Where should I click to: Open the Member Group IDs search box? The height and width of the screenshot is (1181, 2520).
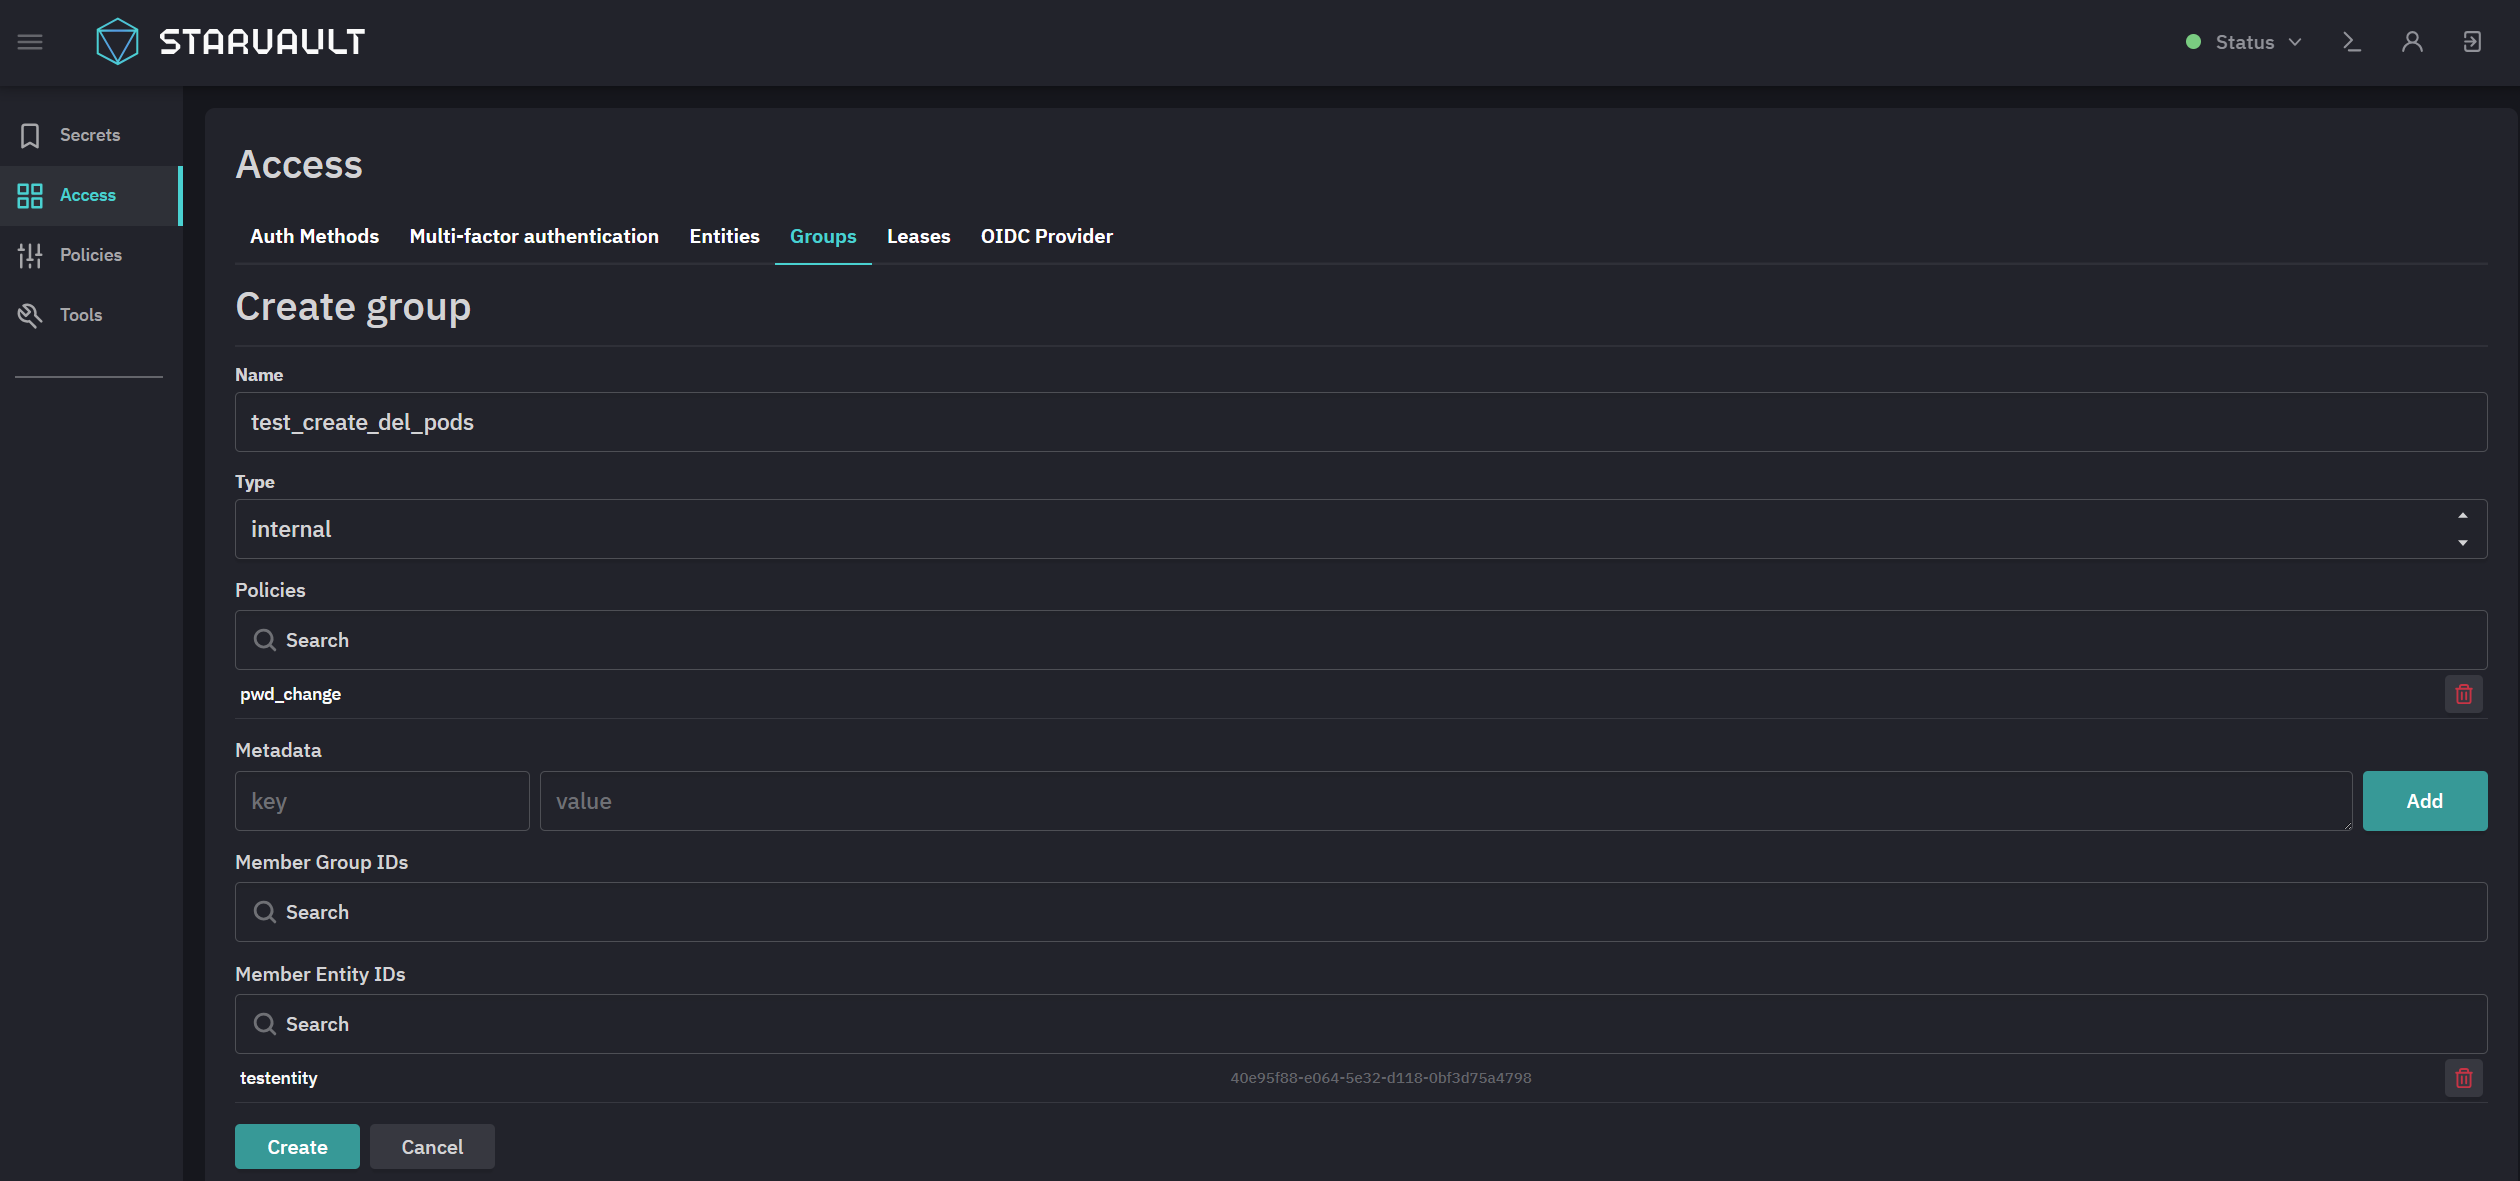coord(1361,912)
